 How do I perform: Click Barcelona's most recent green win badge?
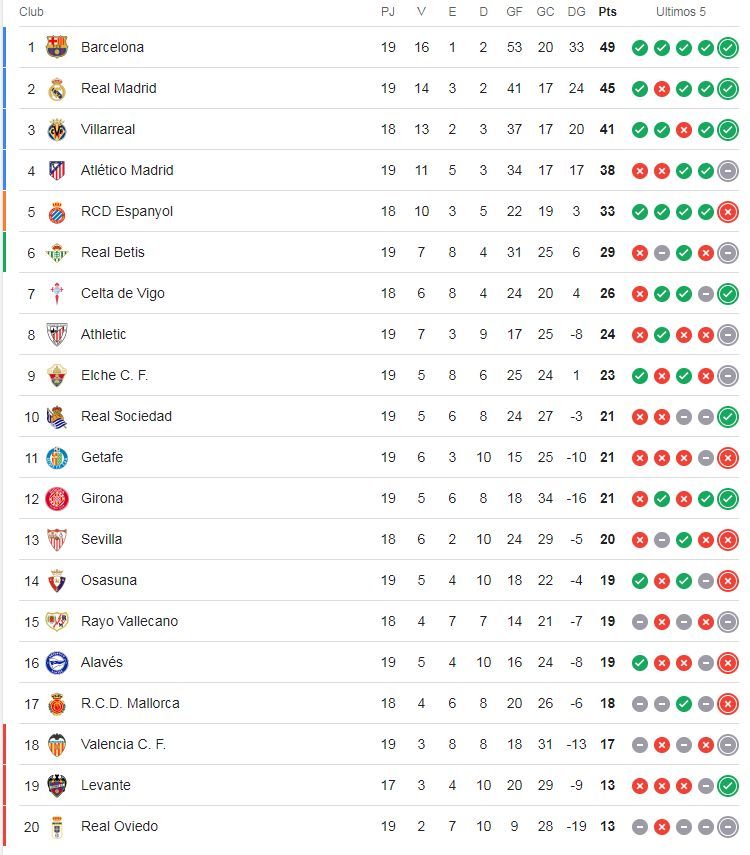tap(728, 47)
